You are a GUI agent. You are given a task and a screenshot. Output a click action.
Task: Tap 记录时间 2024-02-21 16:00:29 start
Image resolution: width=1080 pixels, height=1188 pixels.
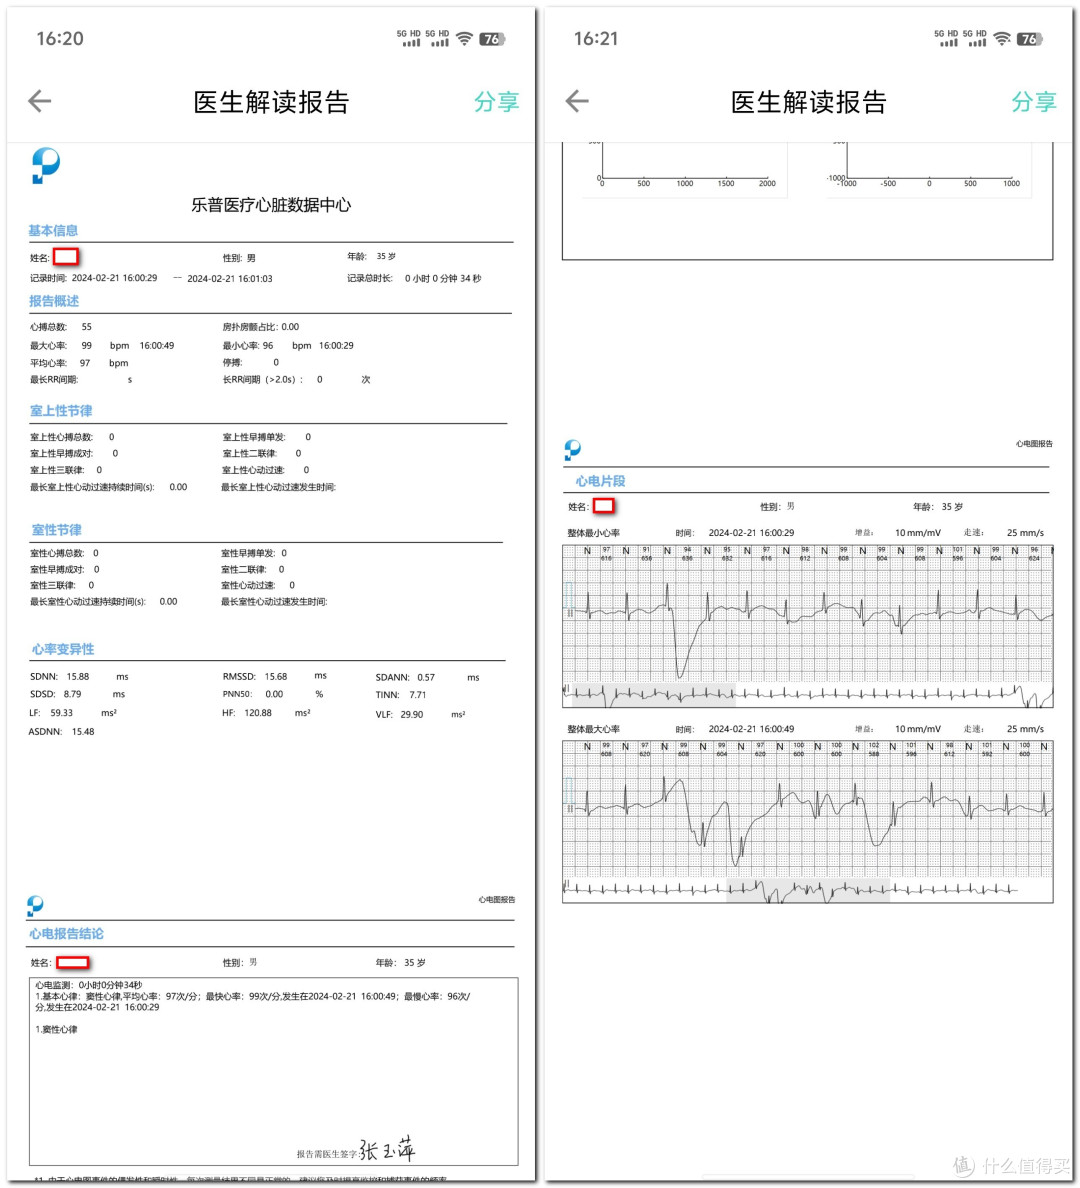tap(93, 278)
